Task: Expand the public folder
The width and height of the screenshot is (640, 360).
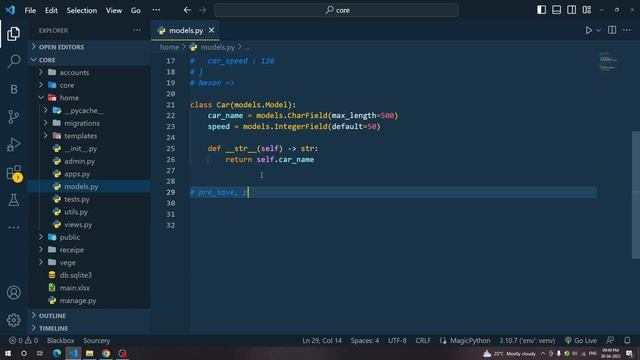Action: point(89,237)
